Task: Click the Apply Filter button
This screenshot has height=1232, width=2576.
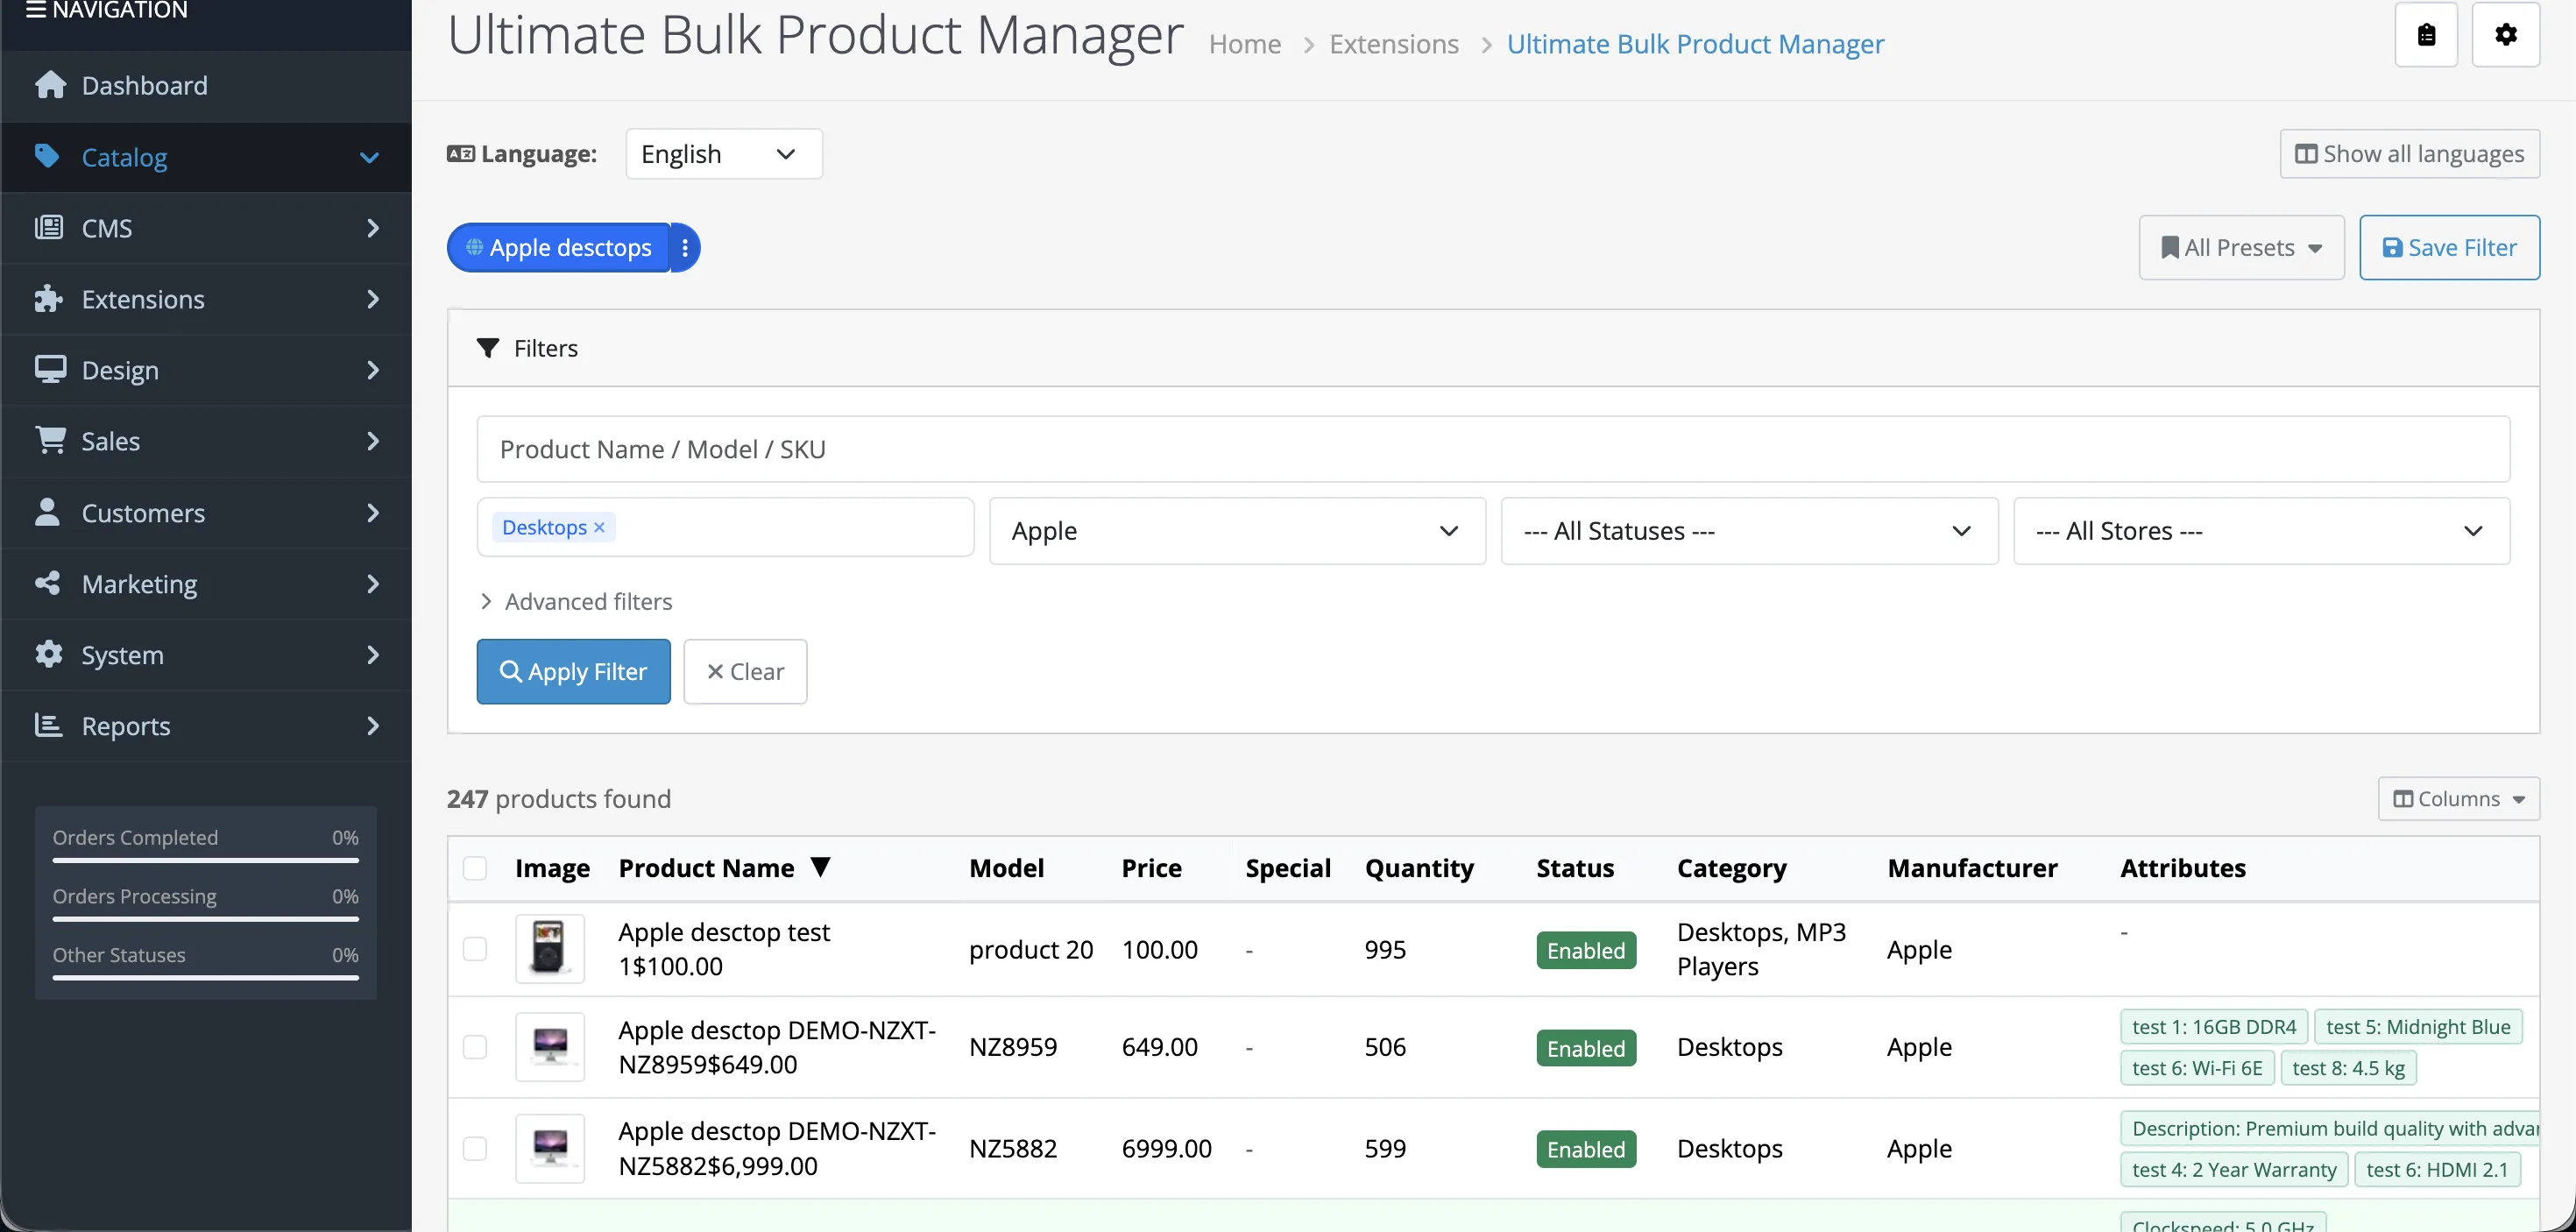Action: pyautogui.click(x=573, y=671)
